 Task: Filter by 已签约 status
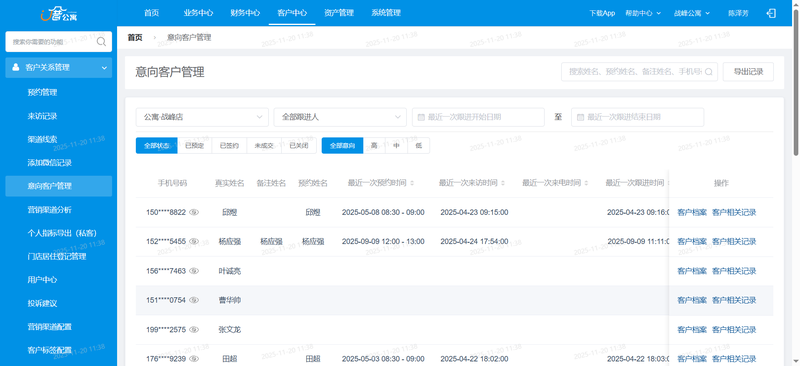click(229, 145)
